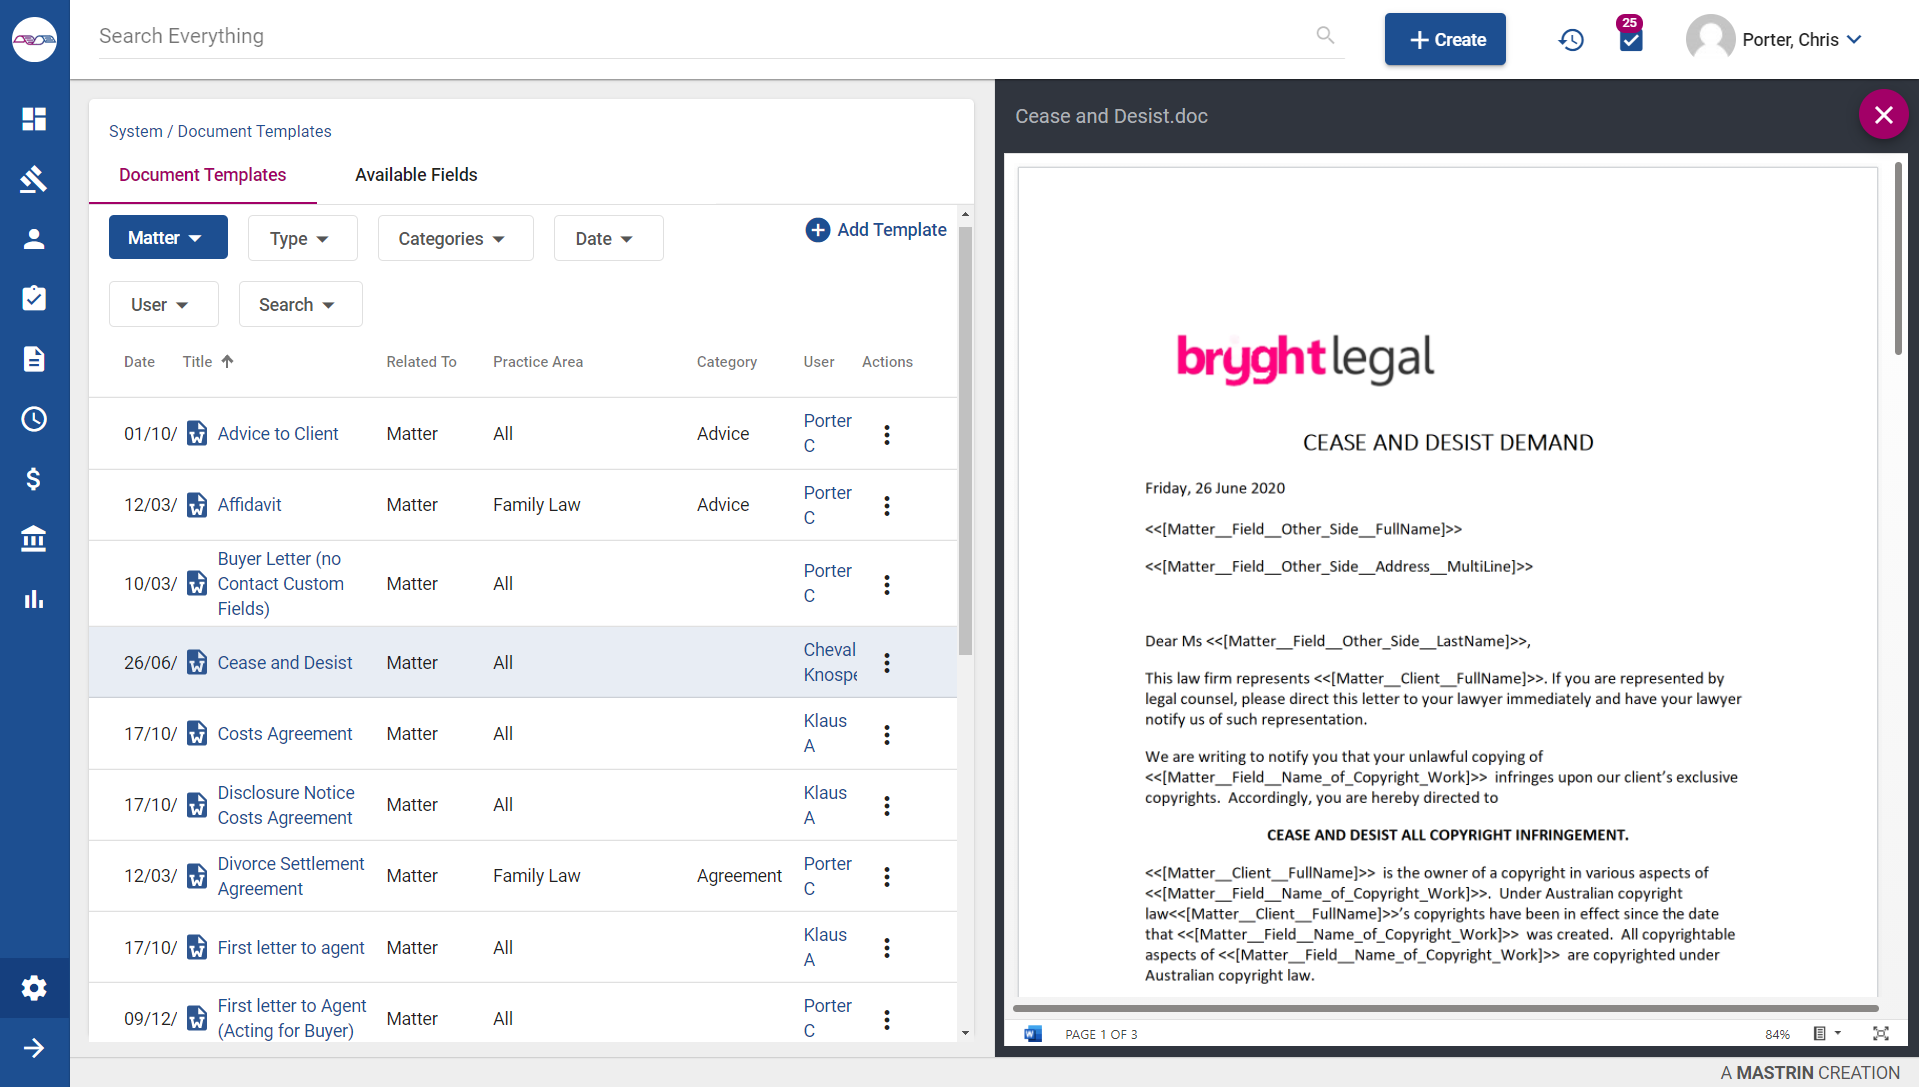The image size is (1919, 1087).
Task: Expand the Categories filter dropdown
Action: click(x=455, y=238)
